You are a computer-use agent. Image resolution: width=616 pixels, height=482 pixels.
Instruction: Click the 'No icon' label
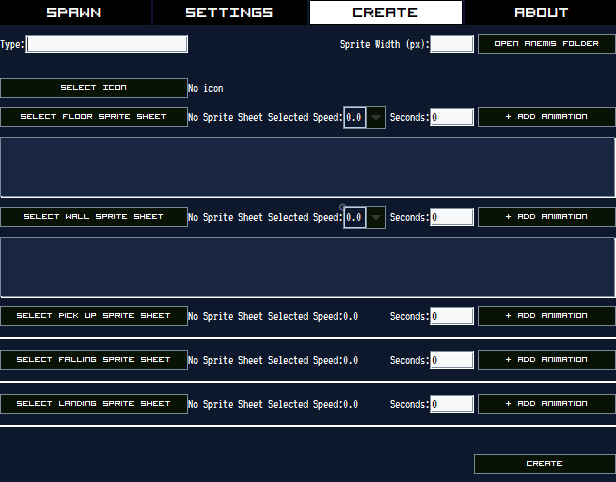[205, 88]
